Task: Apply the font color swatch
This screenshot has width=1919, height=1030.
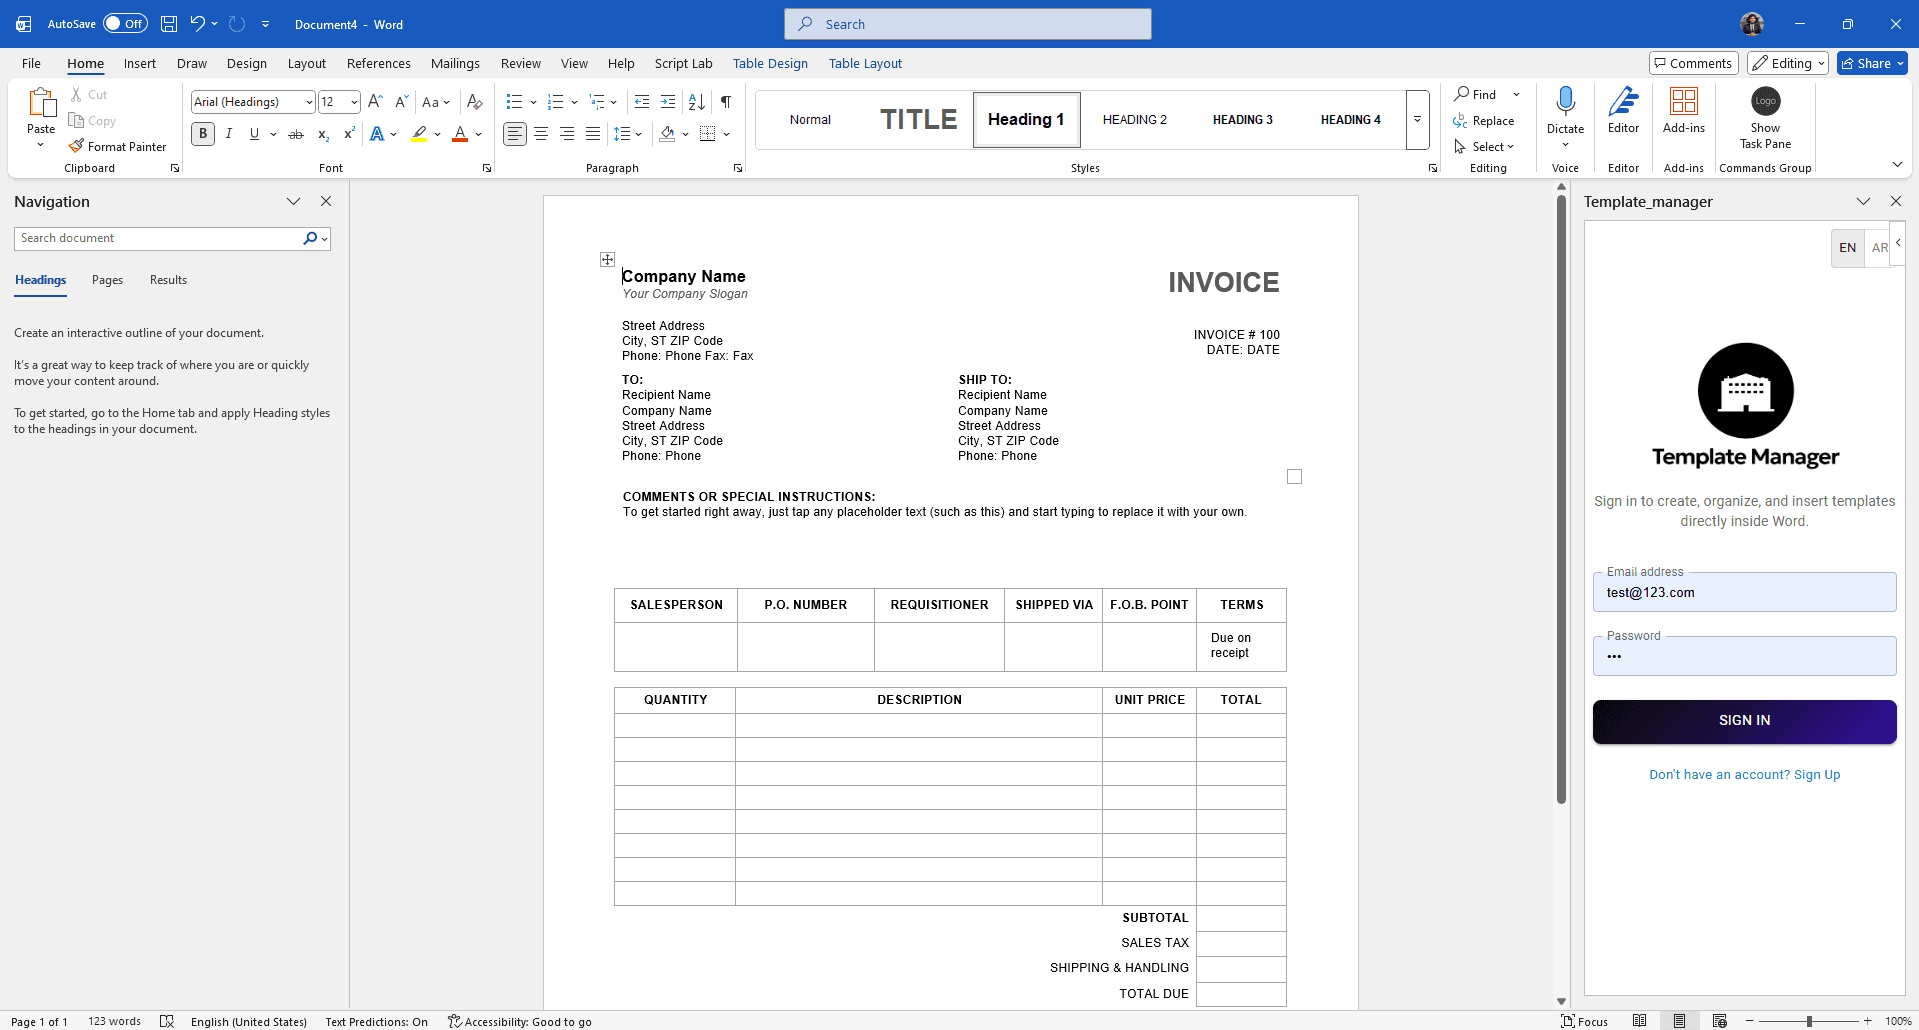Action: coord(460,134)
